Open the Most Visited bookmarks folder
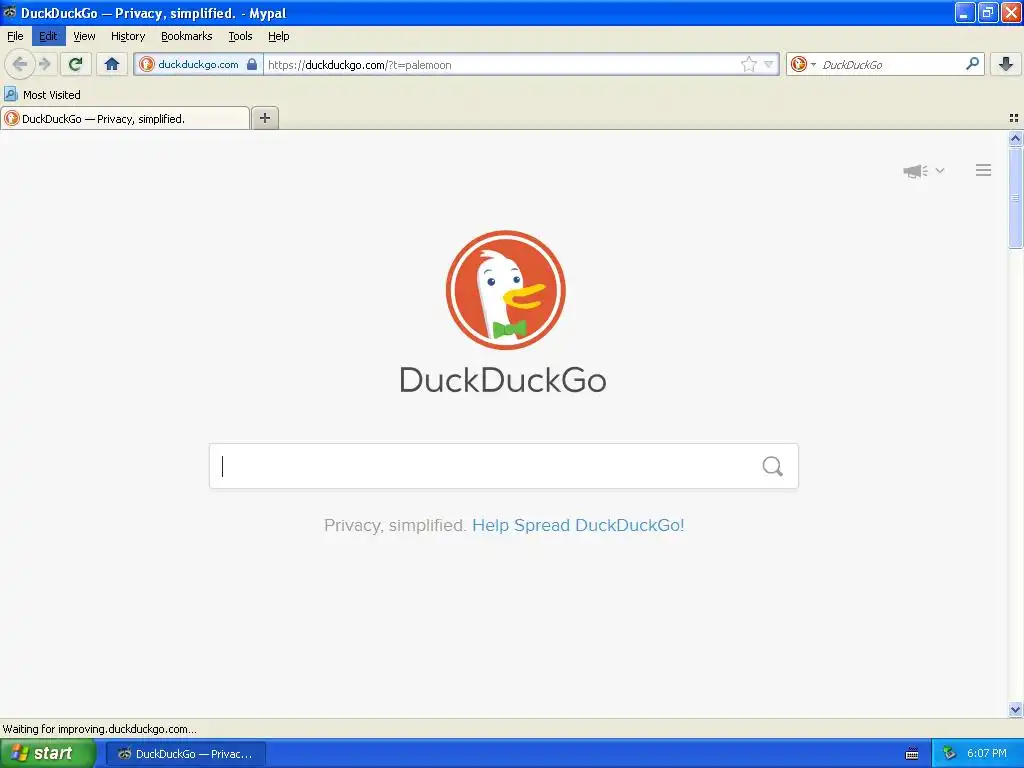Image resolution: width=1024 pixels, height=768 pixels. [x=43, y=95]
